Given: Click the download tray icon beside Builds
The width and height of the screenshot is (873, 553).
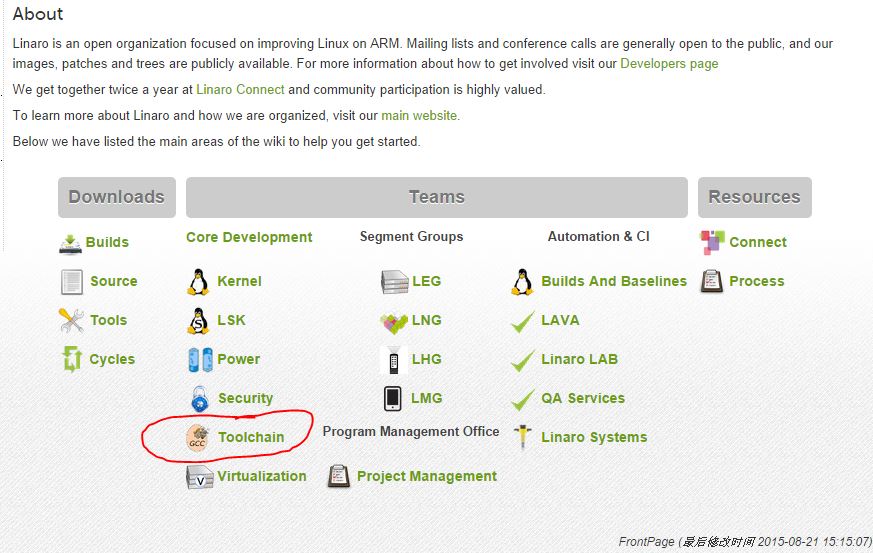Looking at the screenshot, I should [x=70, y=244].
